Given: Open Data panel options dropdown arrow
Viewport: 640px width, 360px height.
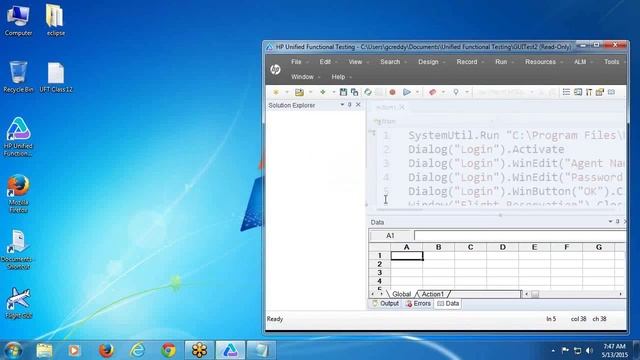Looking at the screenshot, I should coord(610,222).
